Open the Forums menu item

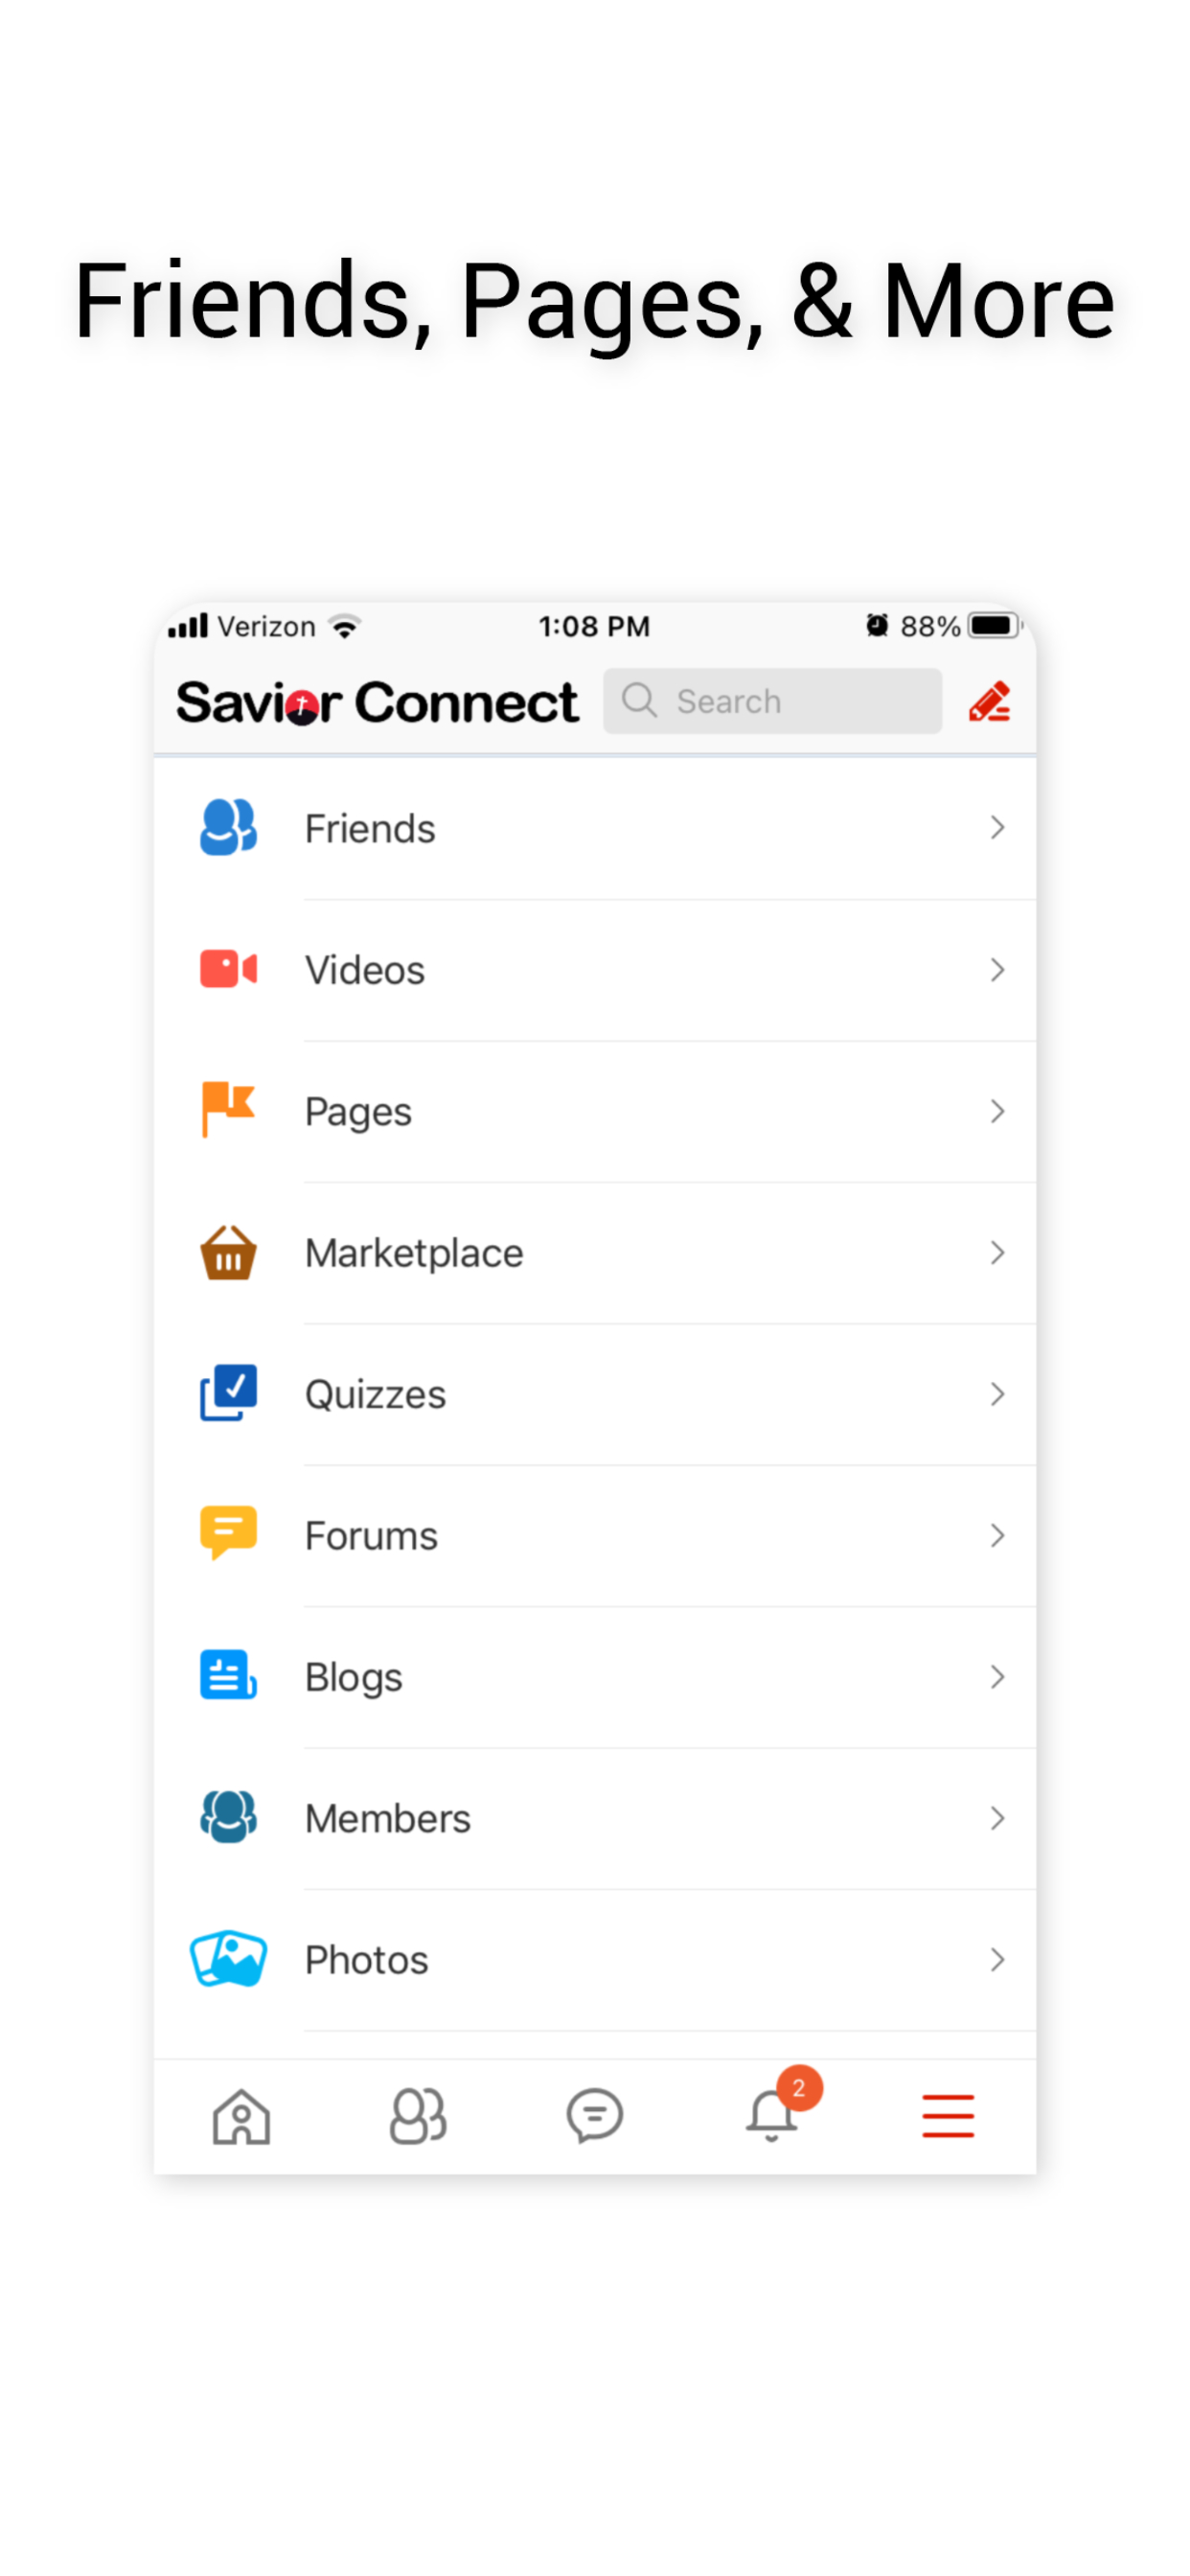coord(371,1536)
